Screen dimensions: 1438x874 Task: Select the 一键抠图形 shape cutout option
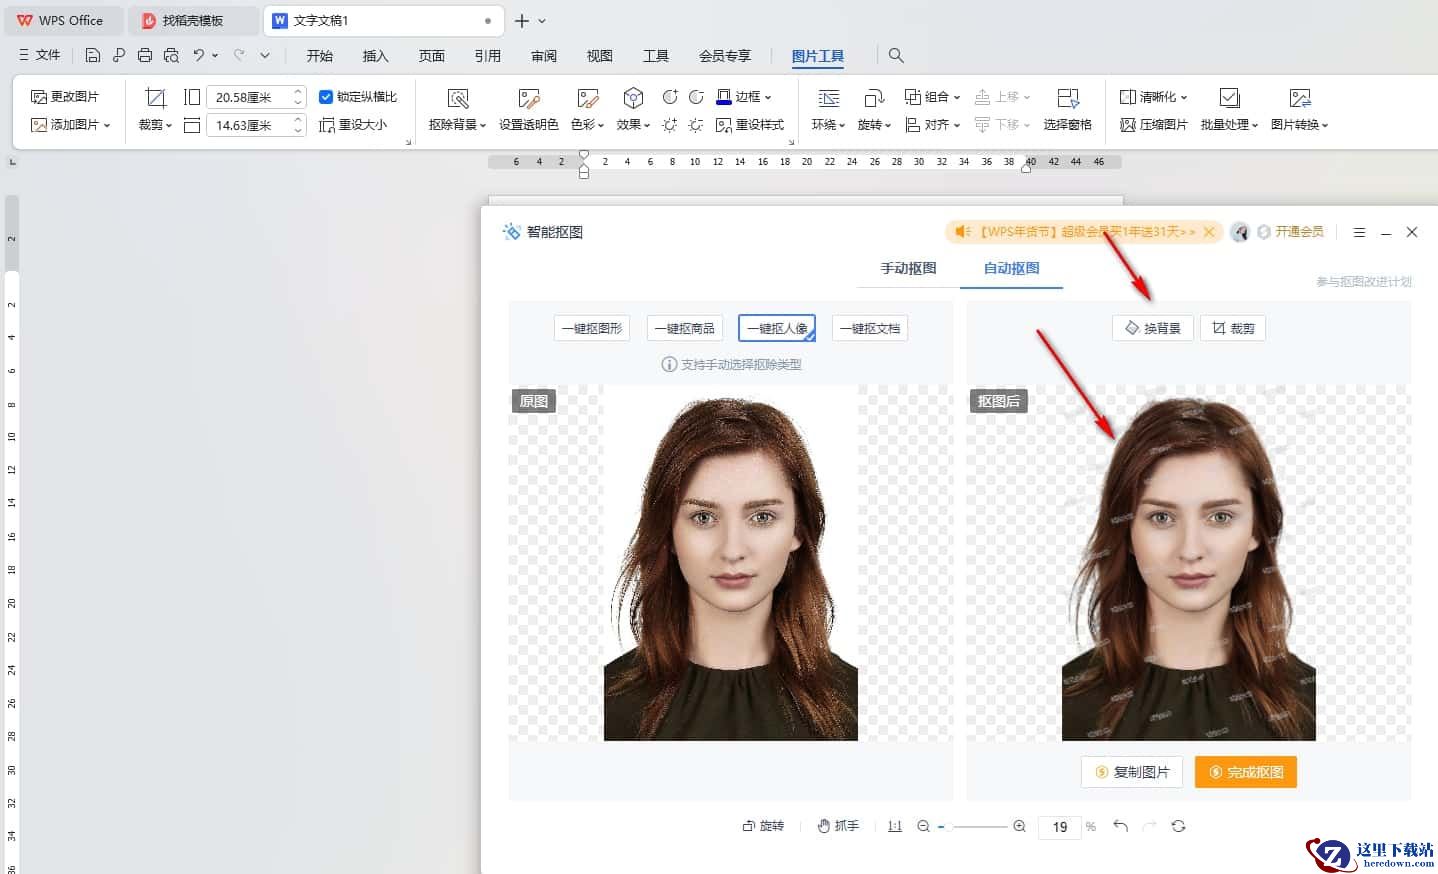coord(592,328)
